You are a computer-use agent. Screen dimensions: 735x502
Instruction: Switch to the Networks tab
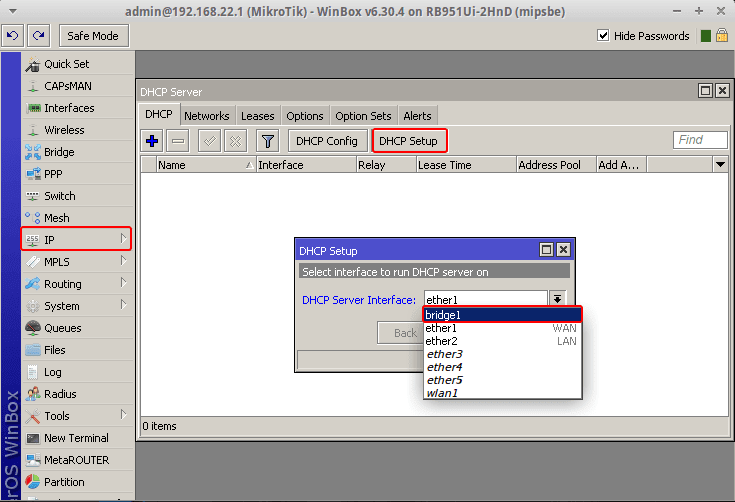207,116
